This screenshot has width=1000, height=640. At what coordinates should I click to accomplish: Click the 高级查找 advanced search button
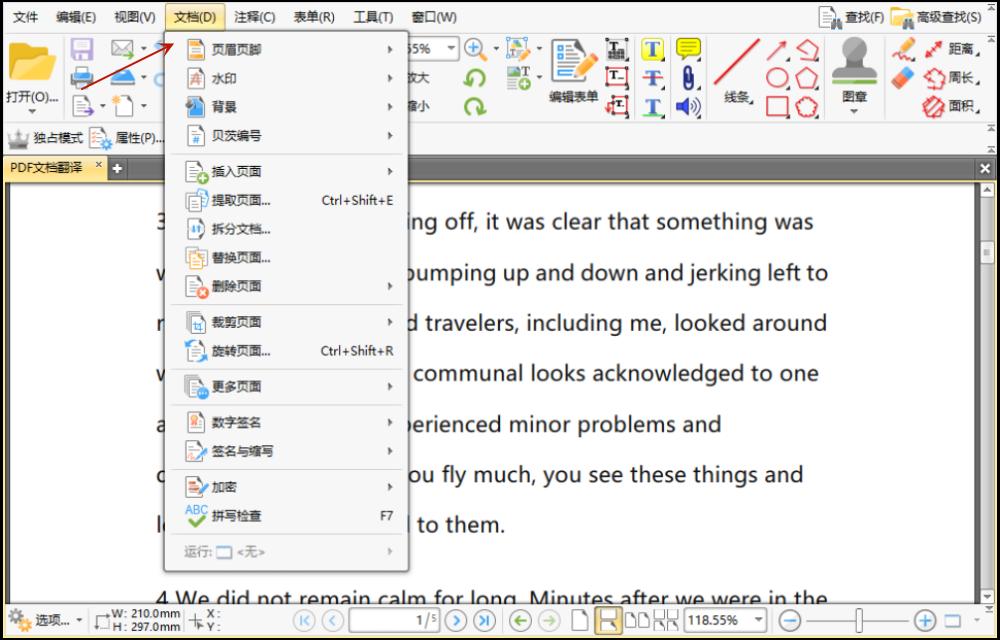936,17
